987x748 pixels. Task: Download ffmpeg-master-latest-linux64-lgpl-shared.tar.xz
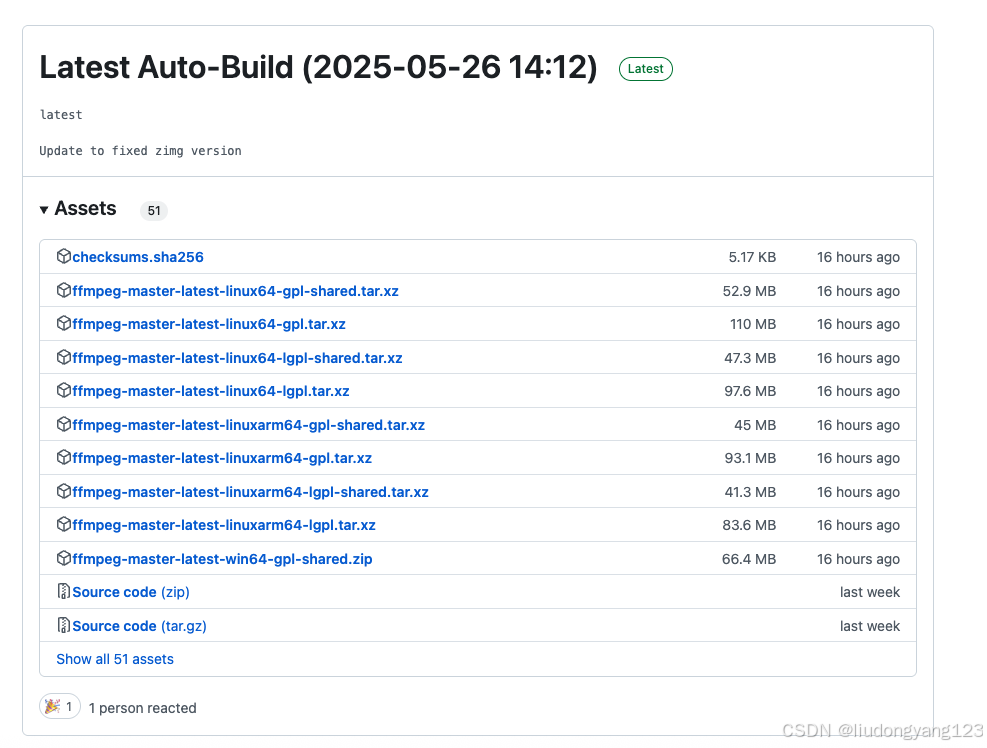click(237, 358)
